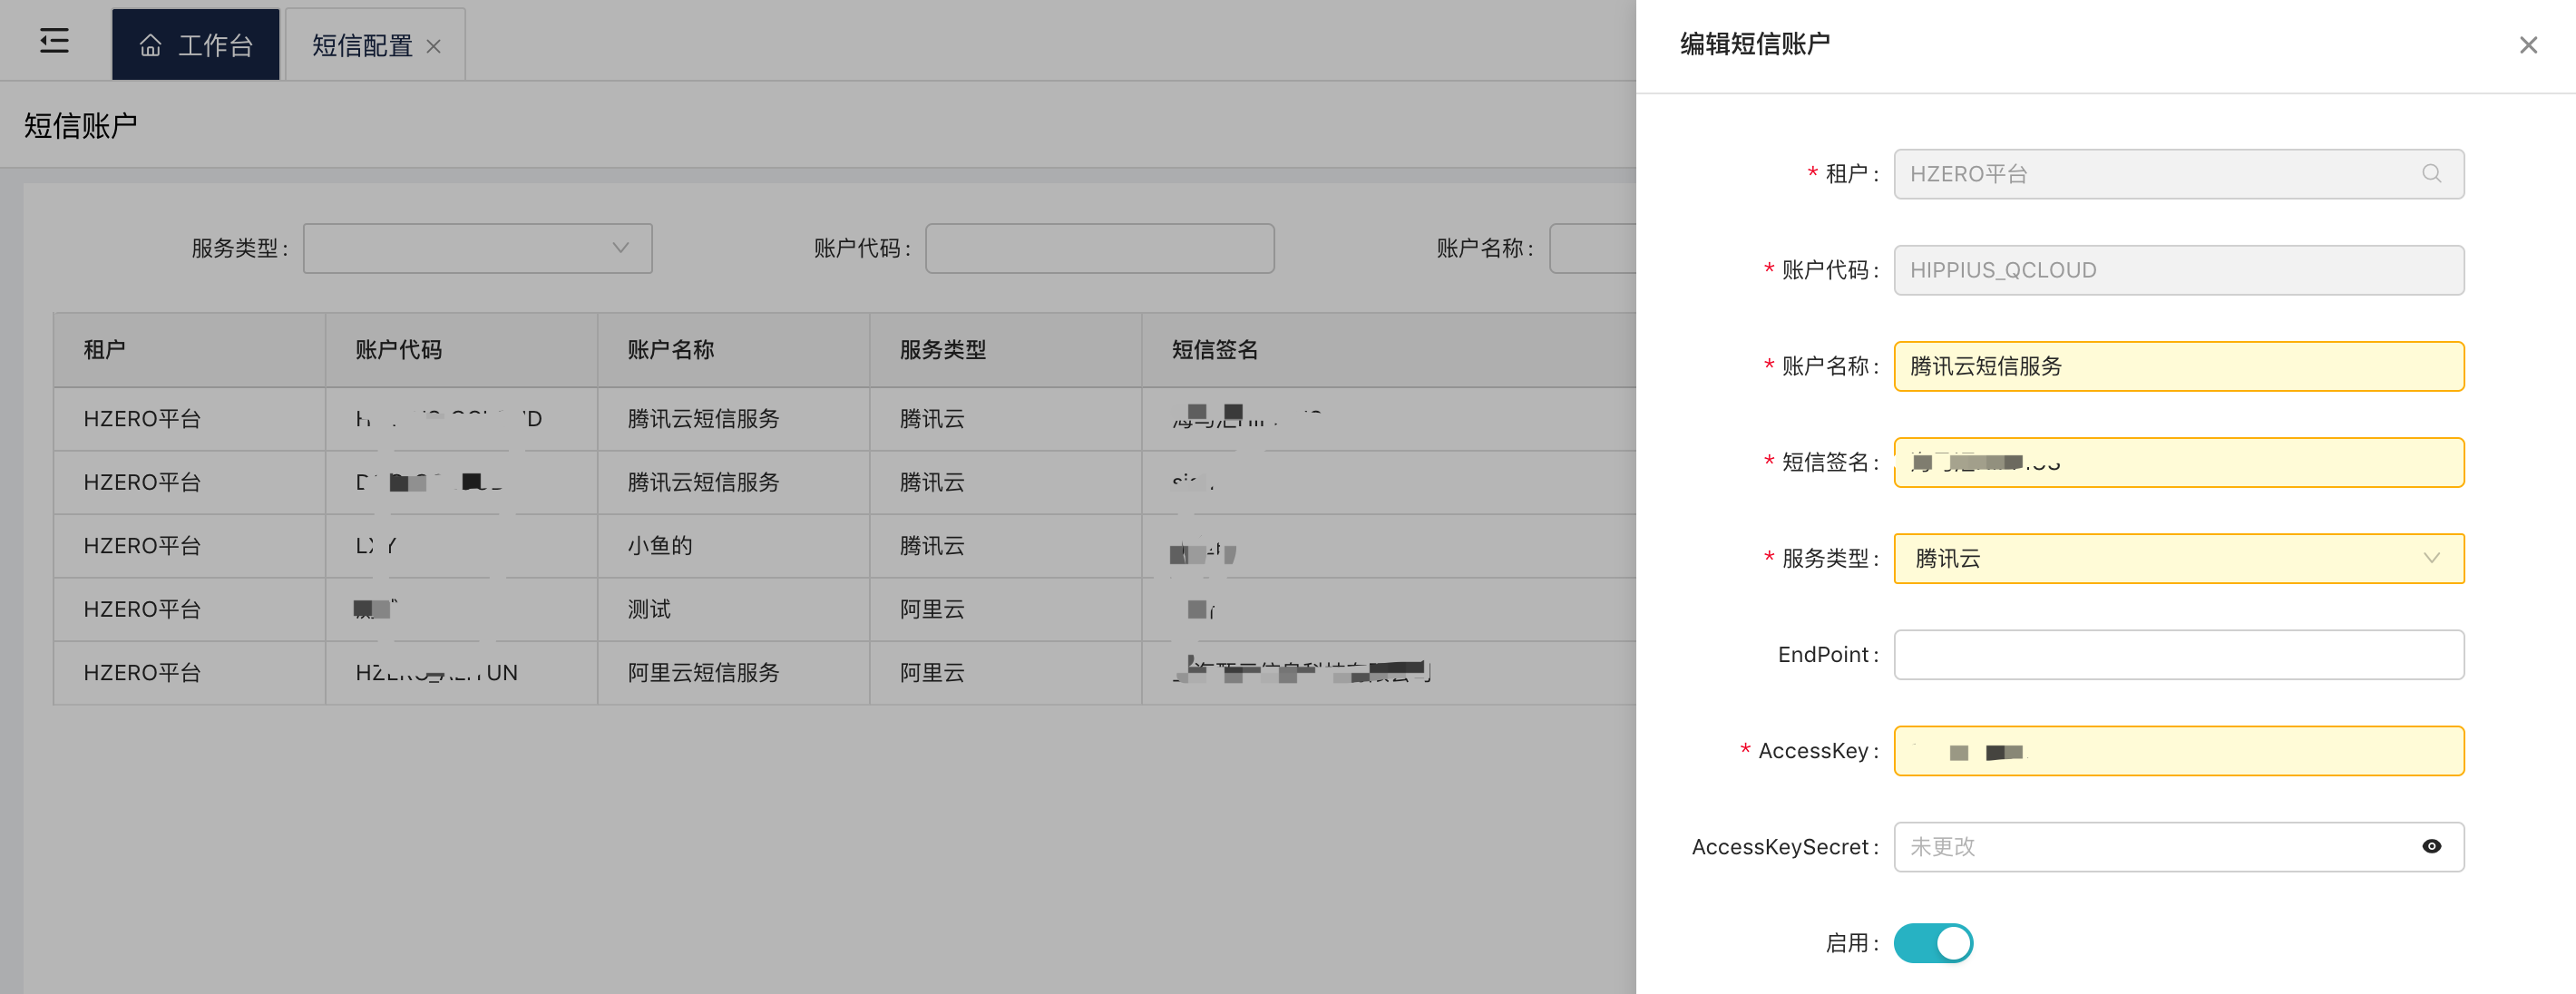Click the 编辑短信账户 drawer title
Viewport: 2576px width, 994px height.
click(x=1755, y=44)
